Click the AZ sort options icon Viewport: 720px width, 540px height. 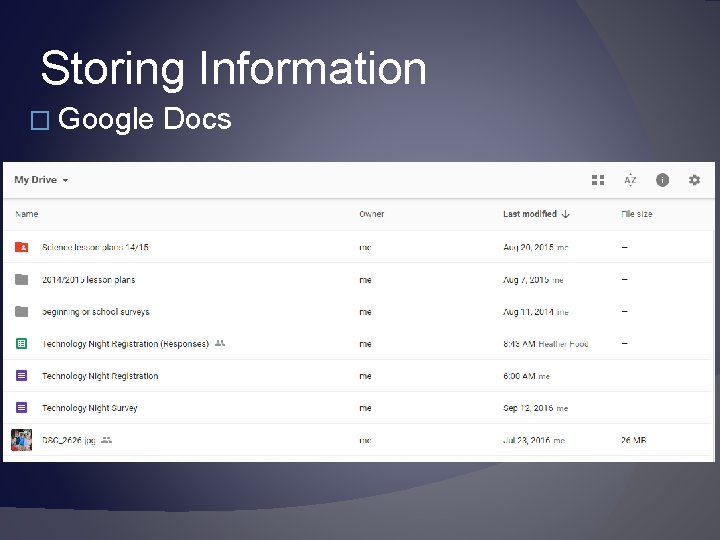pyautogui.click(x=630, y=180)
